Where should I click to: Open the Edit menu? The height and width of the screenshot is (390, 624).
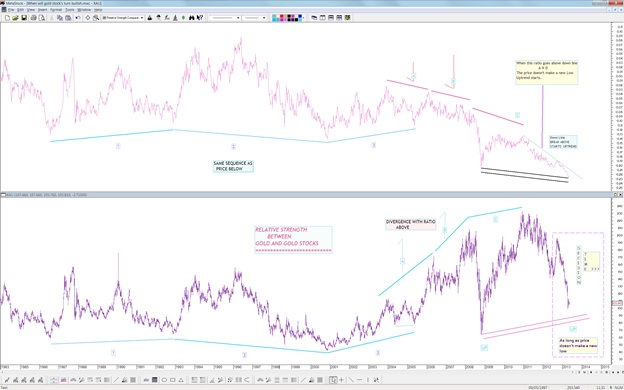click(x=20, y=10)
